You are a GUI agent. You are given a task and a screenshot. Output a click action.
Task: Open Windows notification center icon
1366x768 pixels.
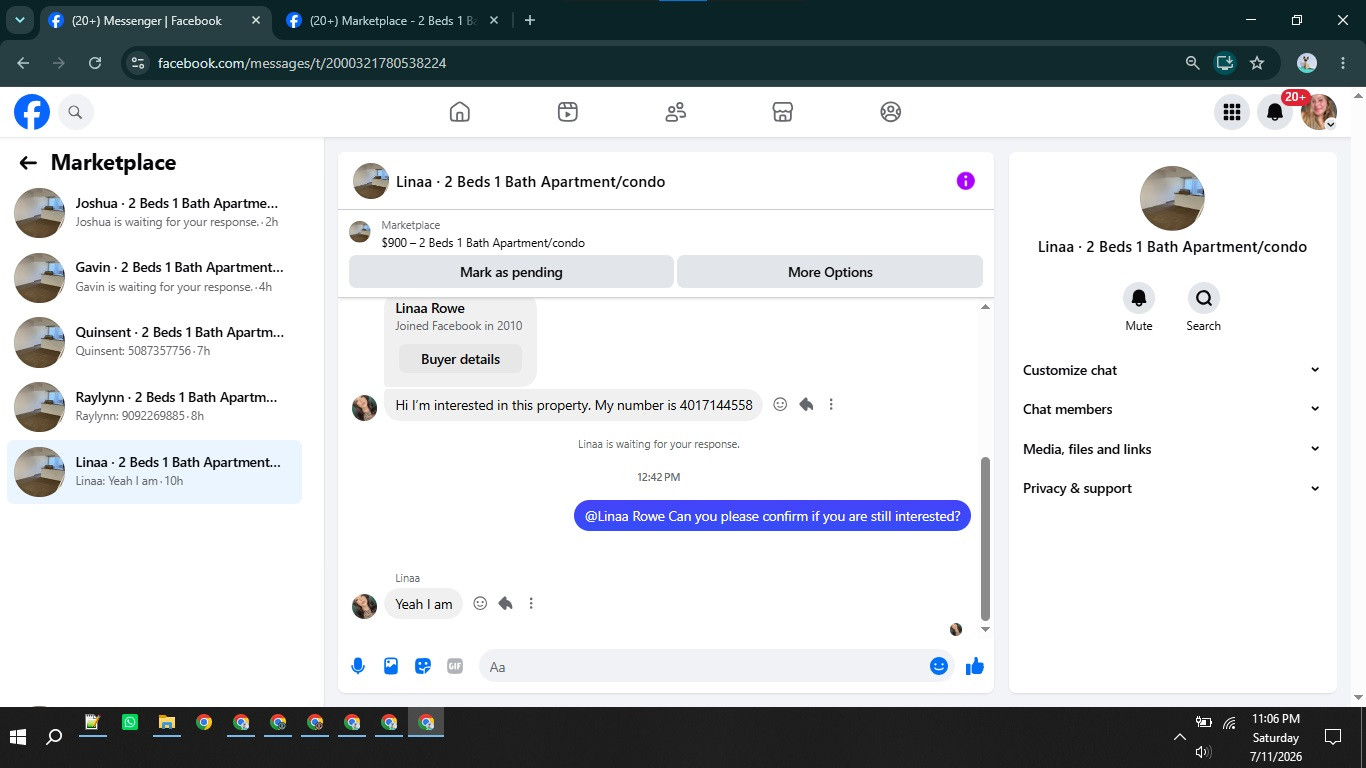click(1332, 737)
